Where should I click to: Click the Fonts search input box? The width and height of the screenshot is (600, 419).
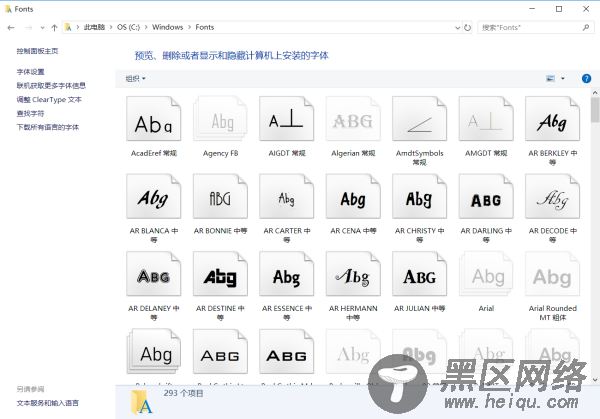[536, 28]
